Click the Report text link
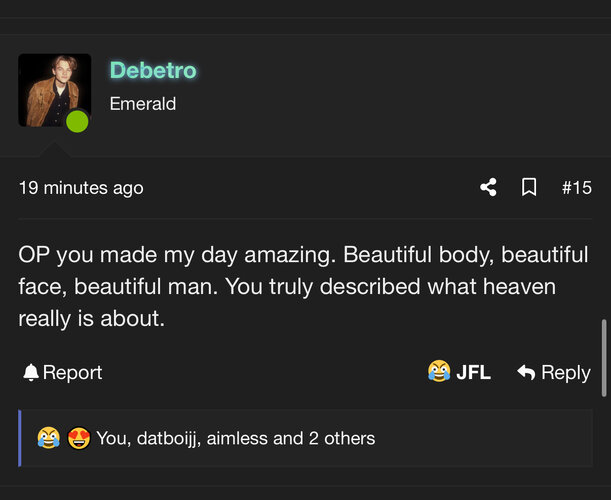Viewport: 611px width, 500px height. coord(72,373)
